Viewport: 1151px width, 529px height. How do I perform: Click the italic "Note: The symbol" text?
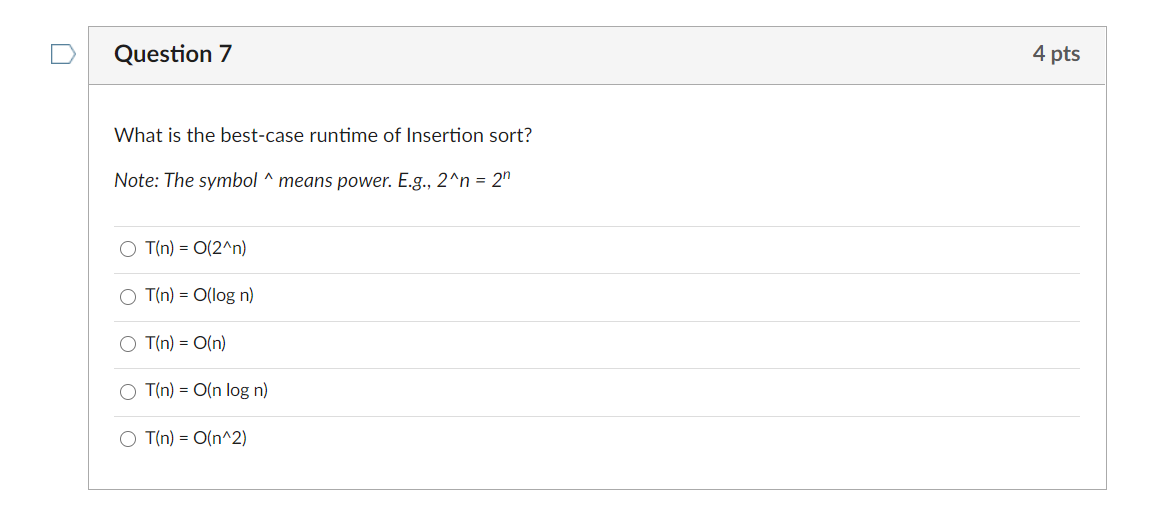point(185,181)
